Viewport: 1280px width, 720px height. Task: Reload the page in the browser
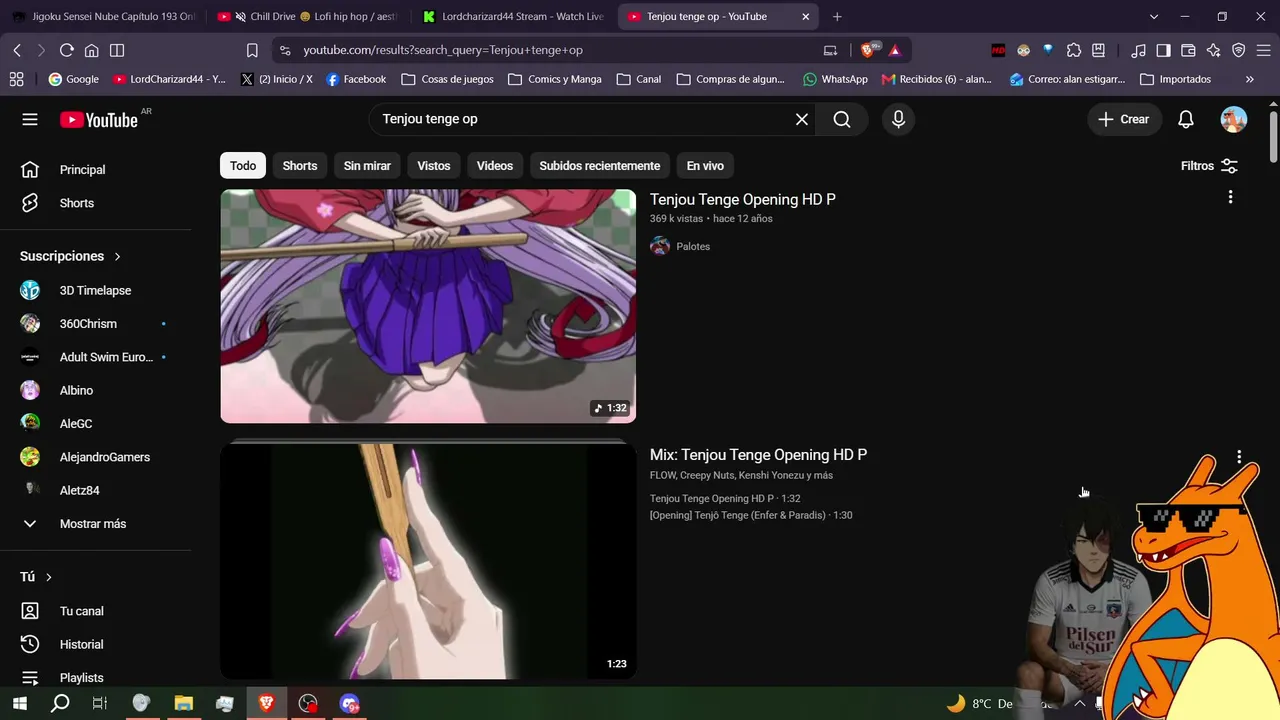[x=66, y=50]
